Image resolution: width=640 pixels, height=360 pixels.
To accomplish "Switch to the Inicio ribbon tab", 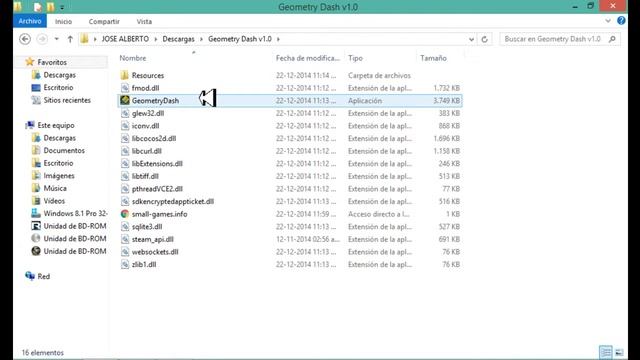I will pyautogui.click(x=63, y=22).
